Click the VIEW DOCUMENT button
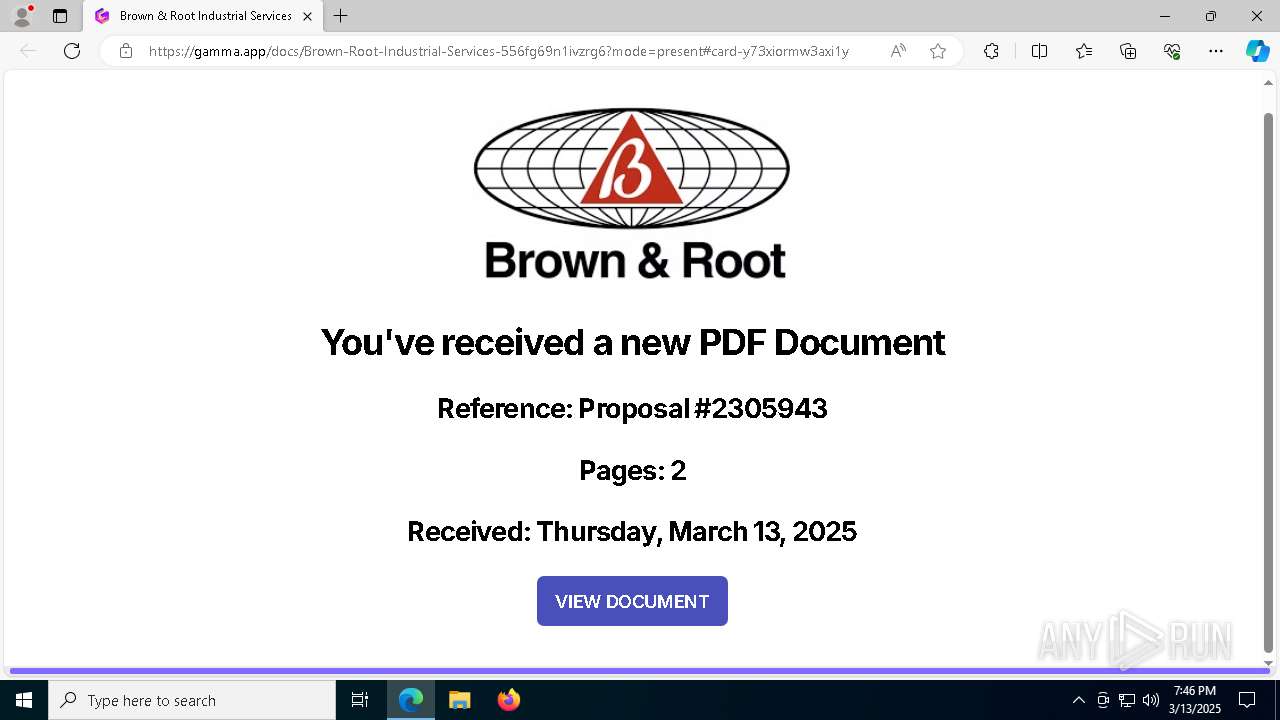Viewport: 1280px width, 720px height. pyautogui.click(x=632, y=601)
